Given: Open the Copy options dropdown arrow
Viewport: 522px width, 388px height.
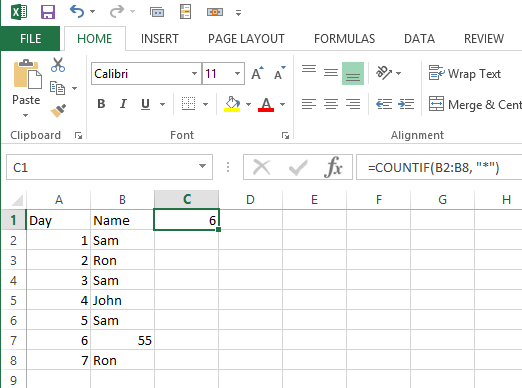Looking at the screenshot, I should point(75,88).
